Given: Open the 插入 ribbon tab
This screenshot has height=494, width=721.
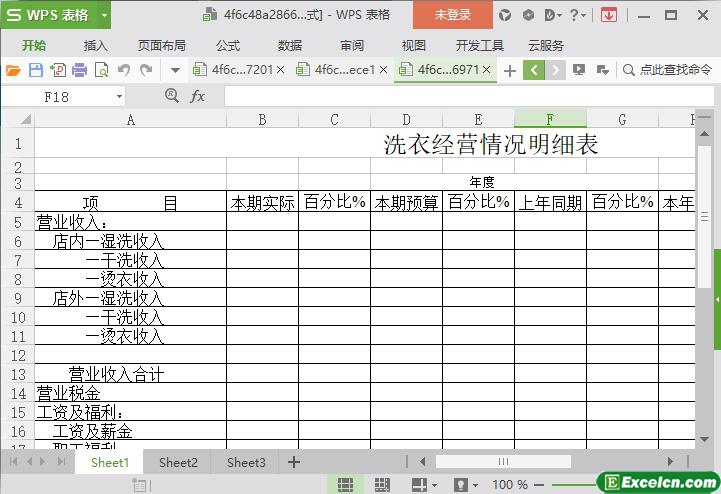Looking at the screenshot, I should point(95,46).
